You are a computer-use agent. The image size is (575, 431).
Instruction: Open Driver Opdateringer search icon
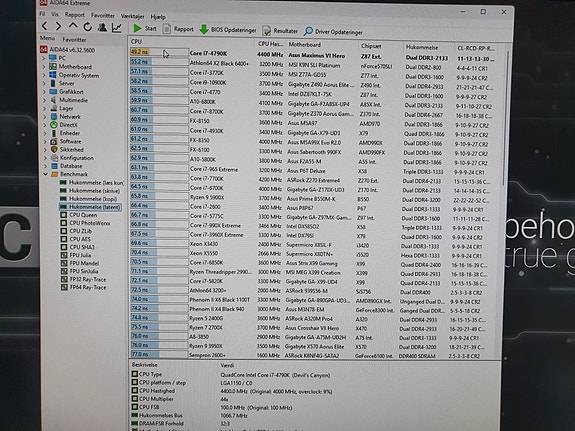click(x=308, y=31)
